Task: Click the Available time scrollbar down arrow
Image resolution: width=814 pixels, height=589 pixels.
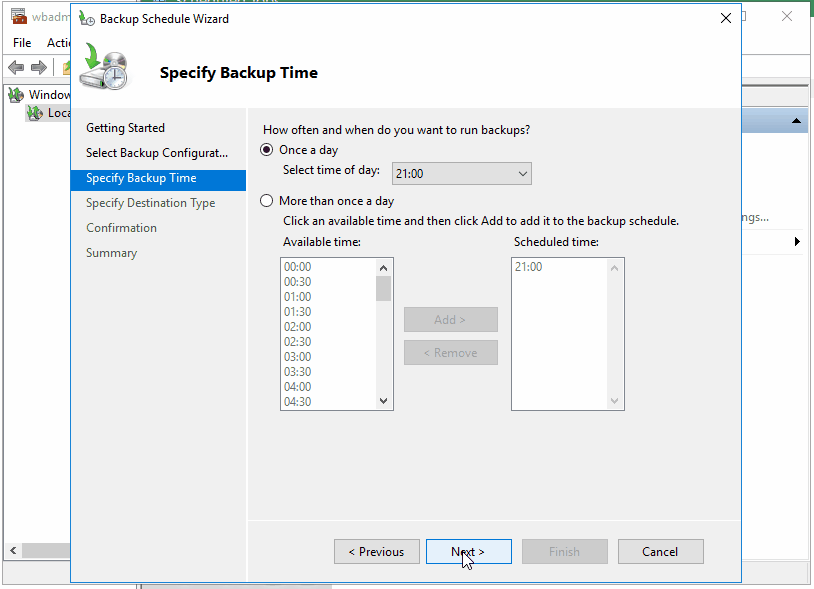Action: 383,401
